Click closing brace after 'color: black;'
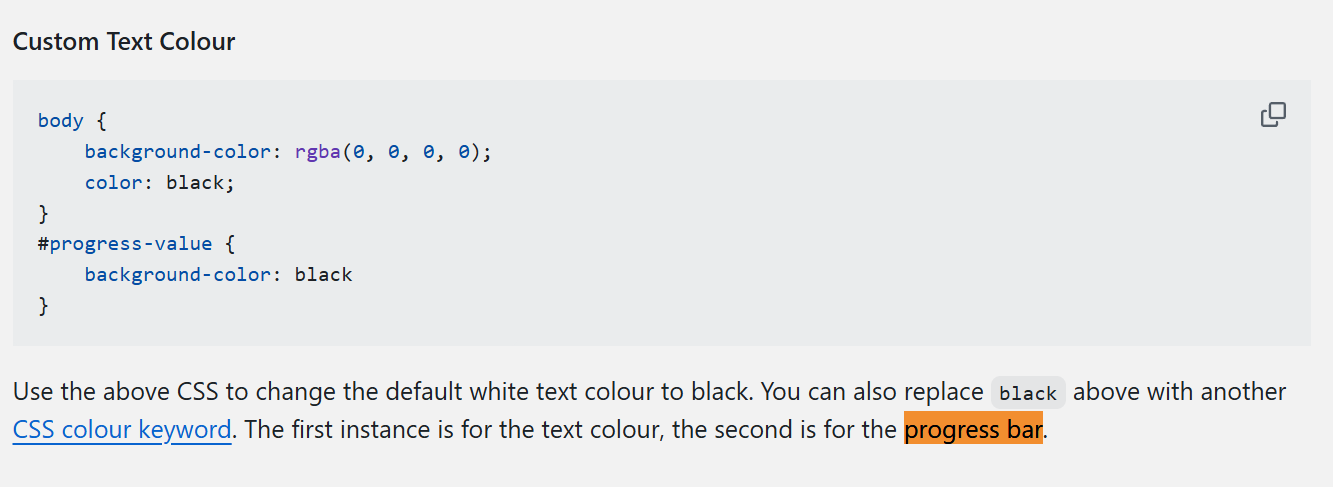 click(43, 213)
